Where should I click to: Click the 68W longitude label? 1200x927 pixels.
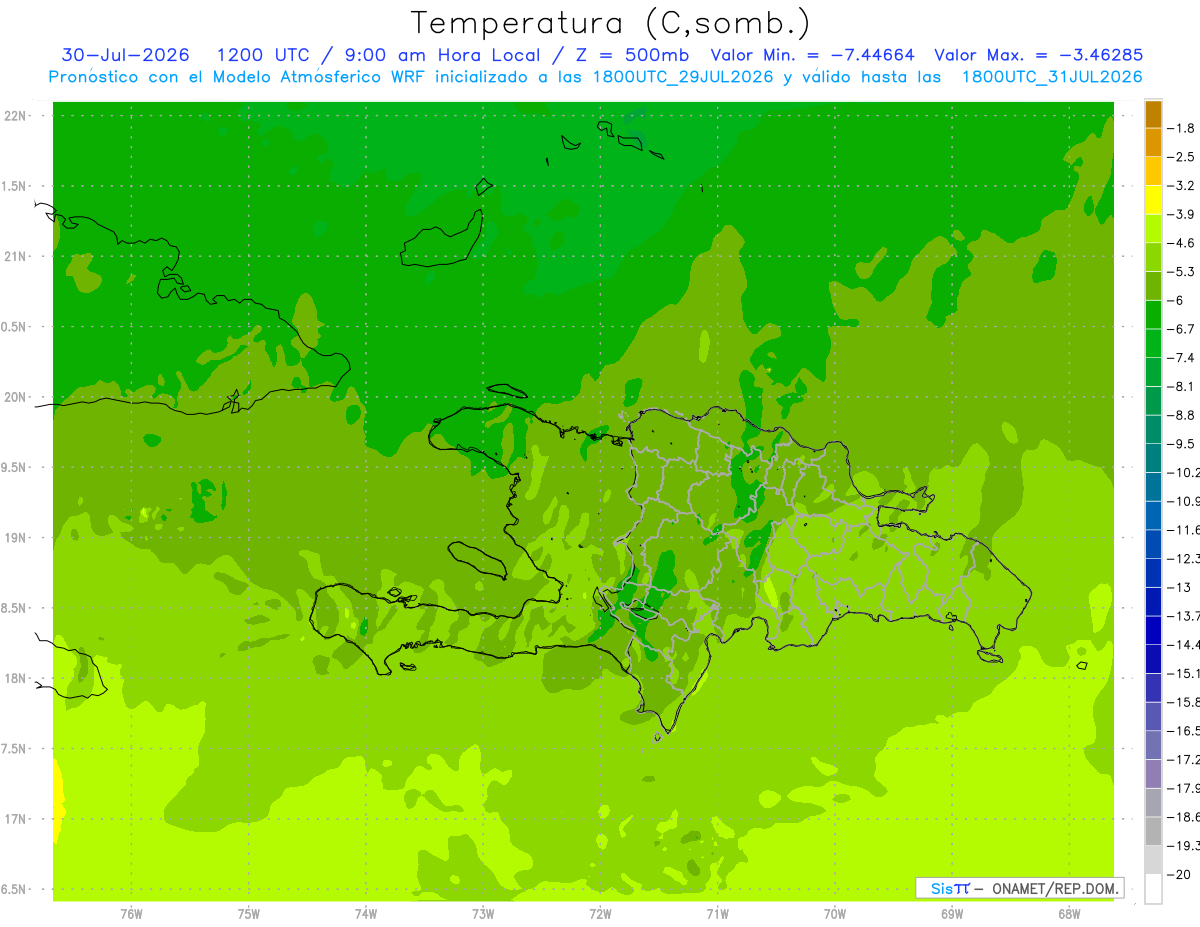tap(1069, 914)
